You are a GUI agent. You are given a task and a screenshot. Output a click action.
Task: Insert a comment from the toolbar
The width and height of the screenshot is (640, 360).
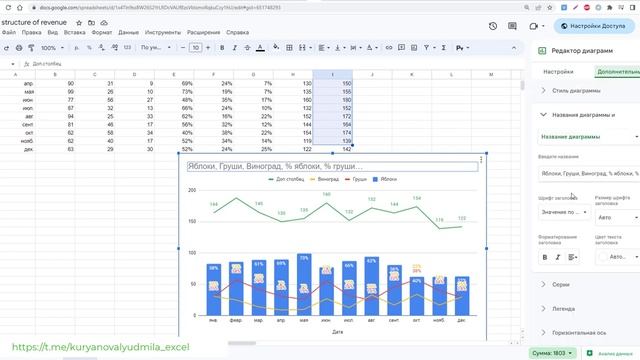401,48
